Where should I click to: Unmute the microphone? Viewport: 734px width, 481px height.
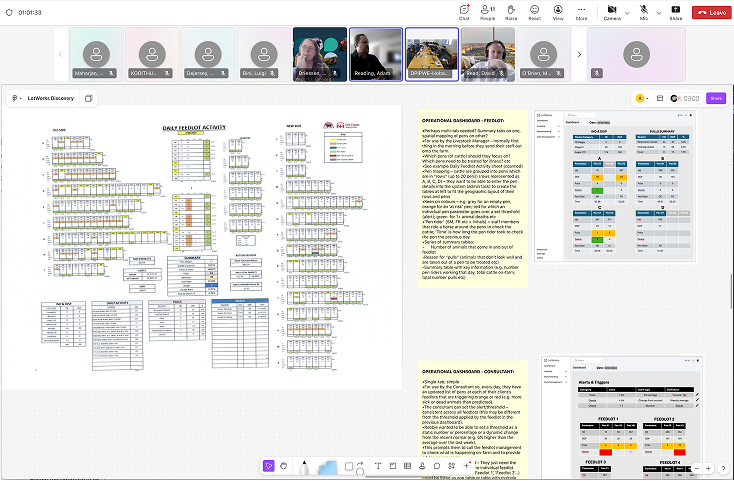coord(643,11)
